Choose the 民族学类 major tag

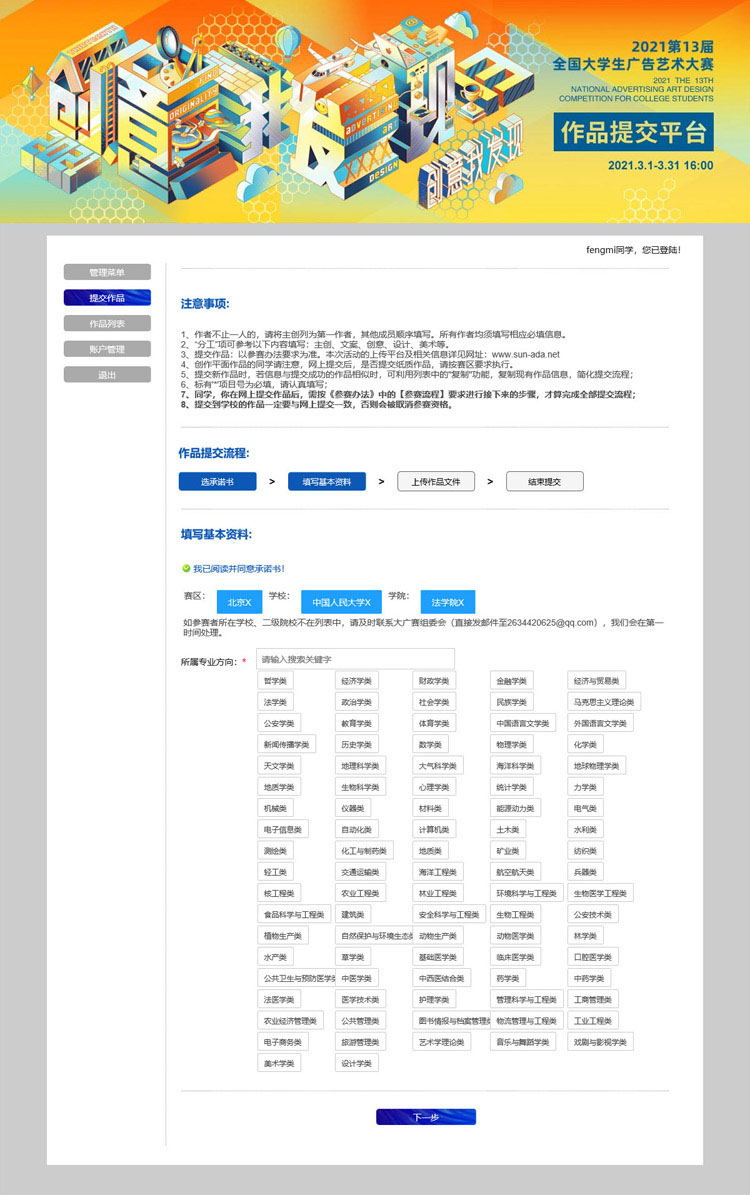[x=512, y=703]
